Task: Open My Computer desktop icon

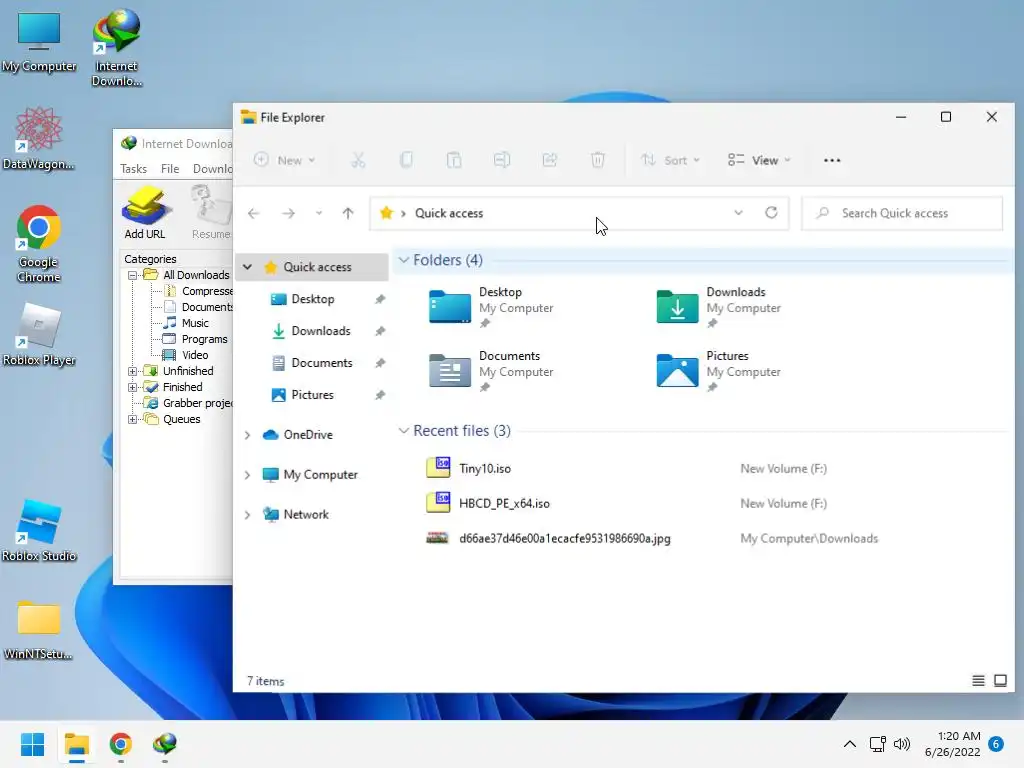Action: tap(39, 43)
